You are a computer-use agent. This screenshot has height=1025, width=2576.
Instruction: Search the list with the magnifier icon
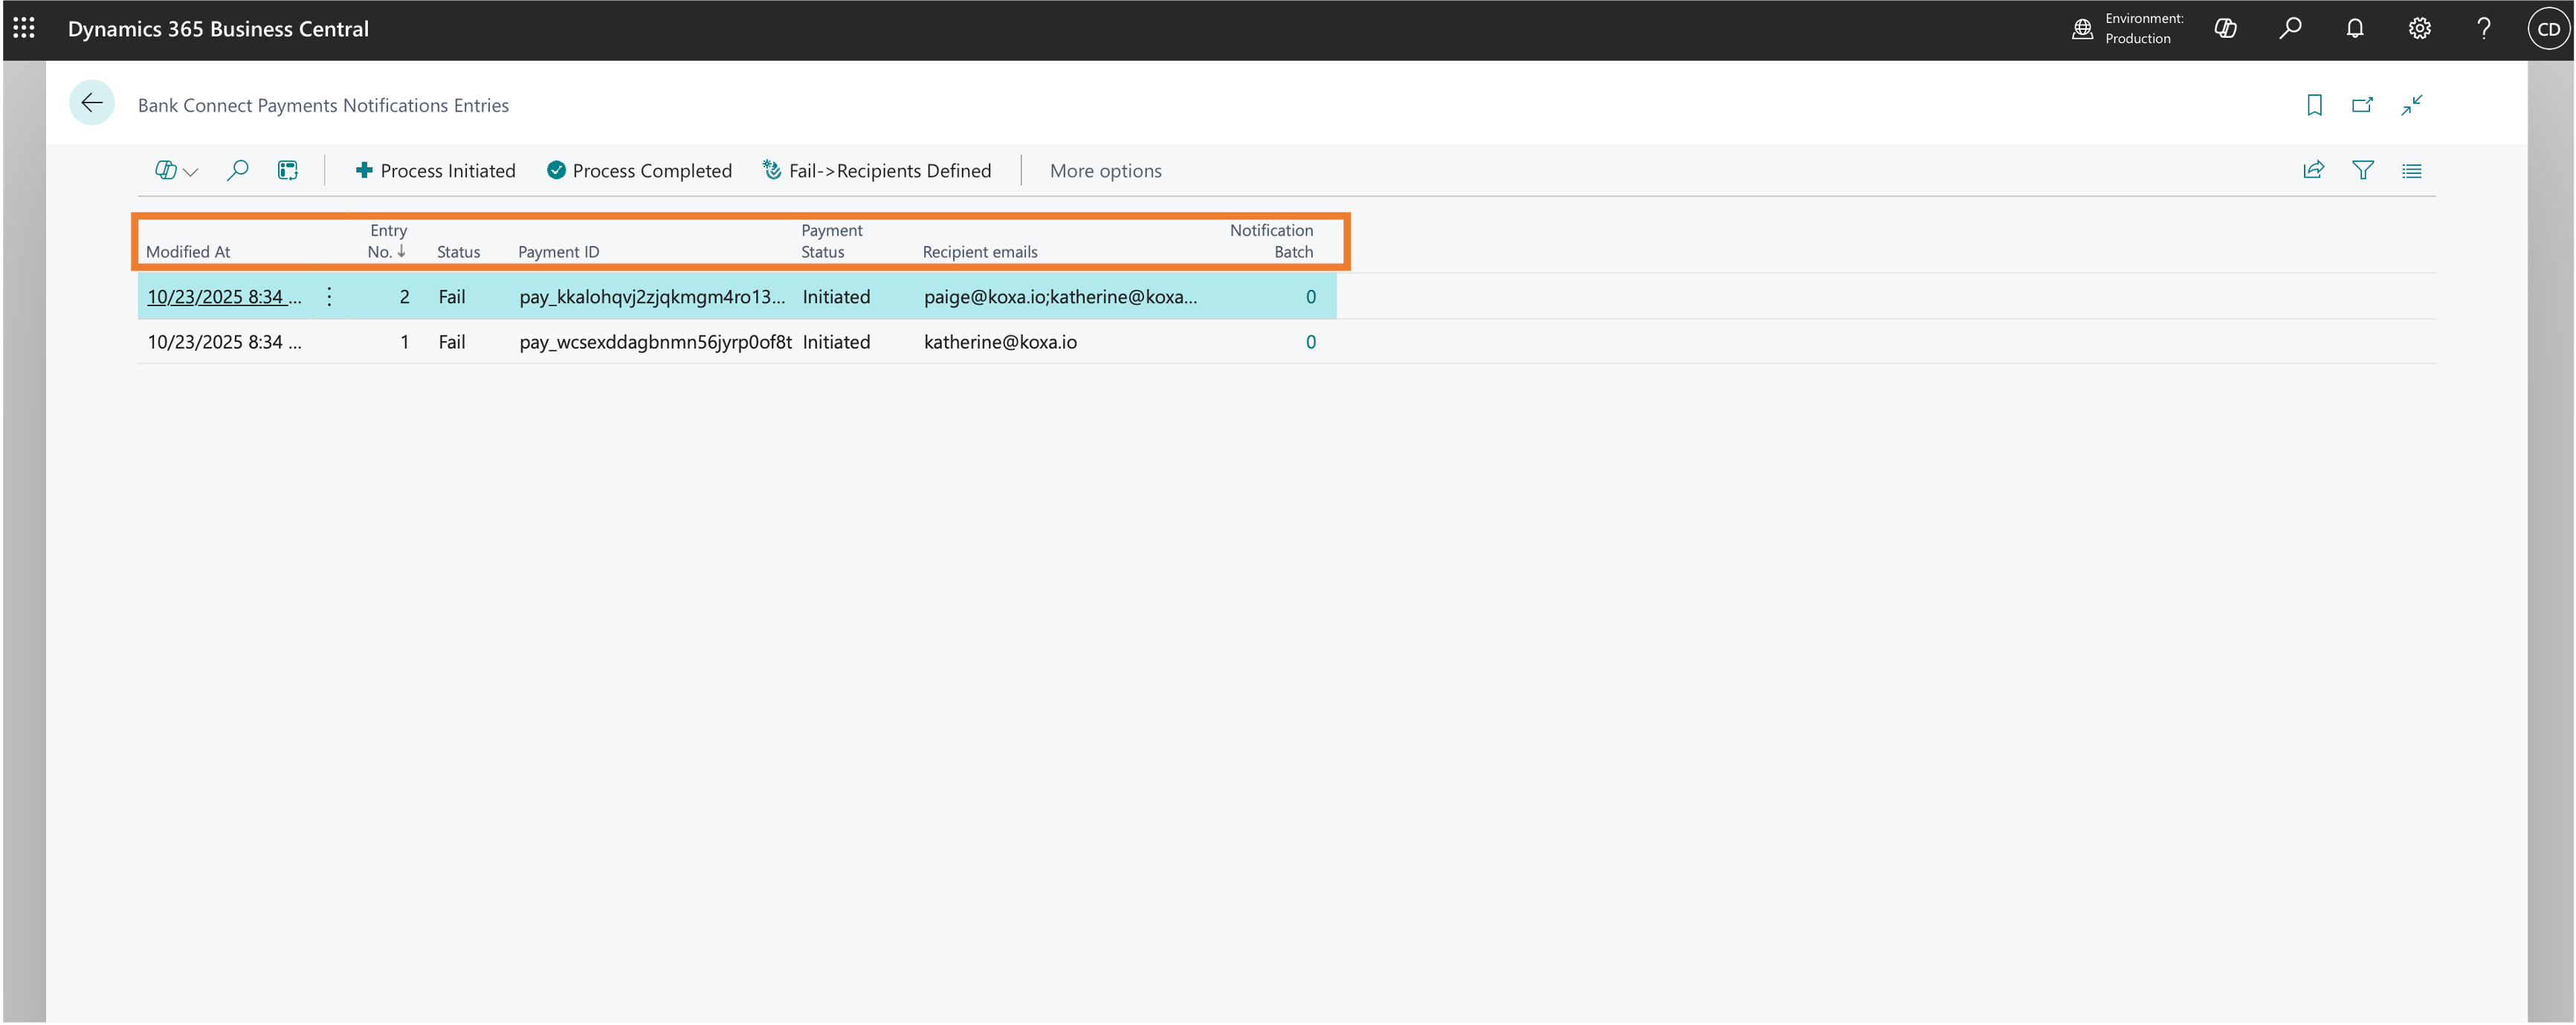click(237, 171)
